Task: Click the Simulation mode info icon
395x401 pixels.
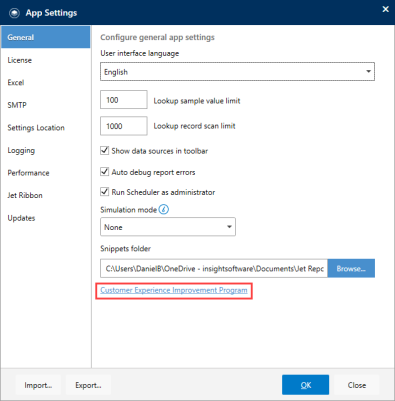Action: point(164,210)
